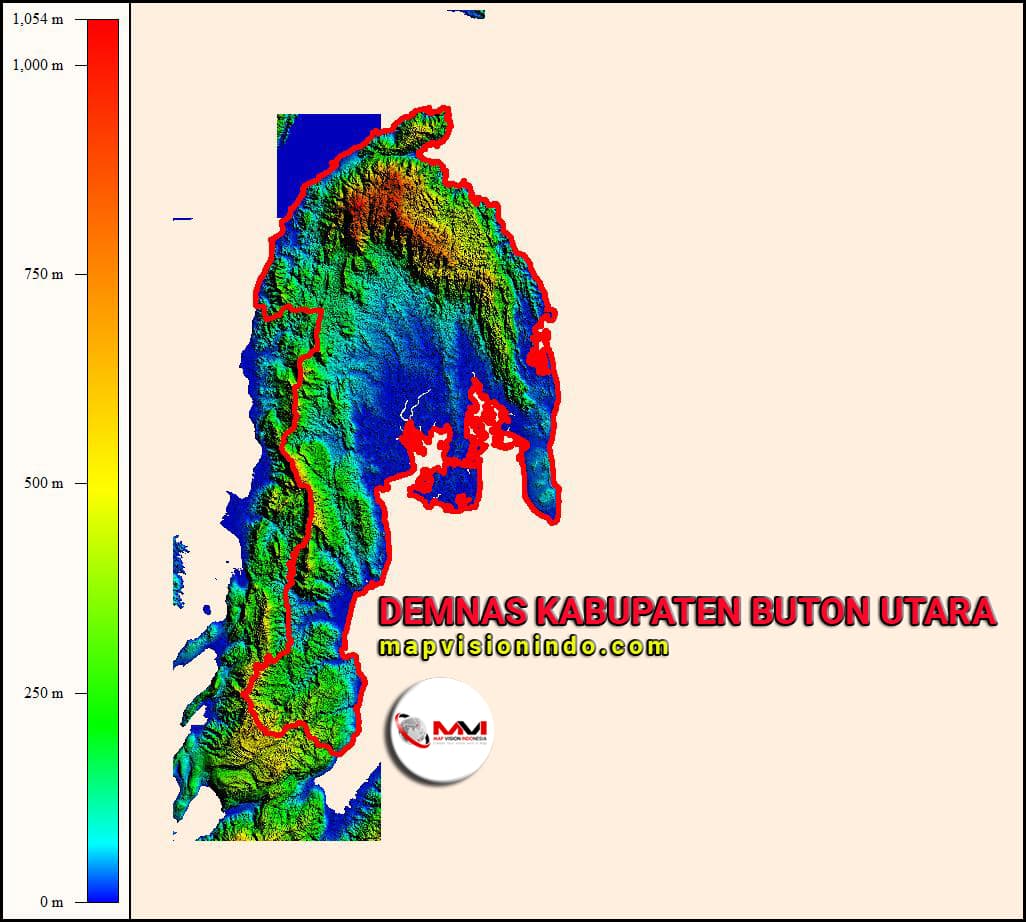Expand the 250 m legend level
Screen dimensions: 1026x922
click(42, 692)
